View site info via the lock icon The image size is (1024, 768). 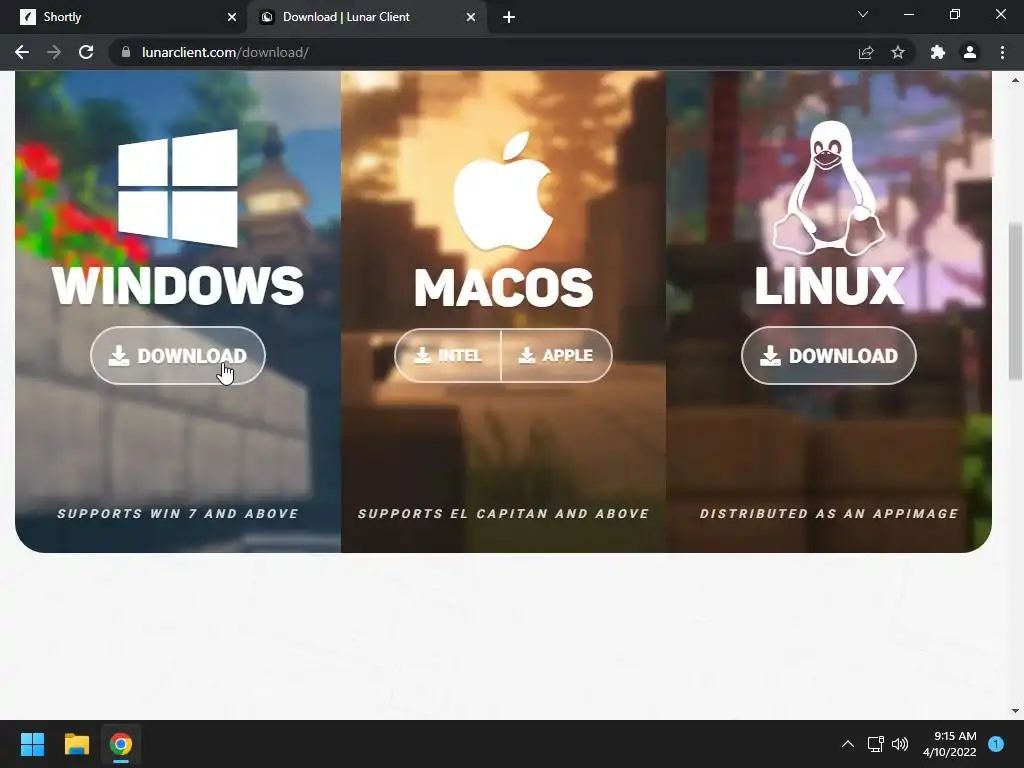pyautogui.click(x=126, y=52)
